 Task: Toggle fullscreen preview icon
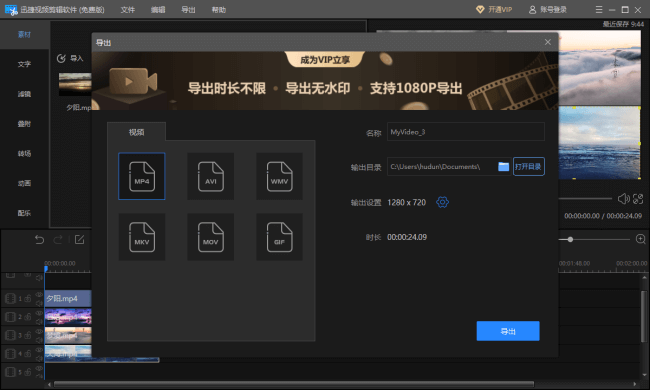click(638, 199)
